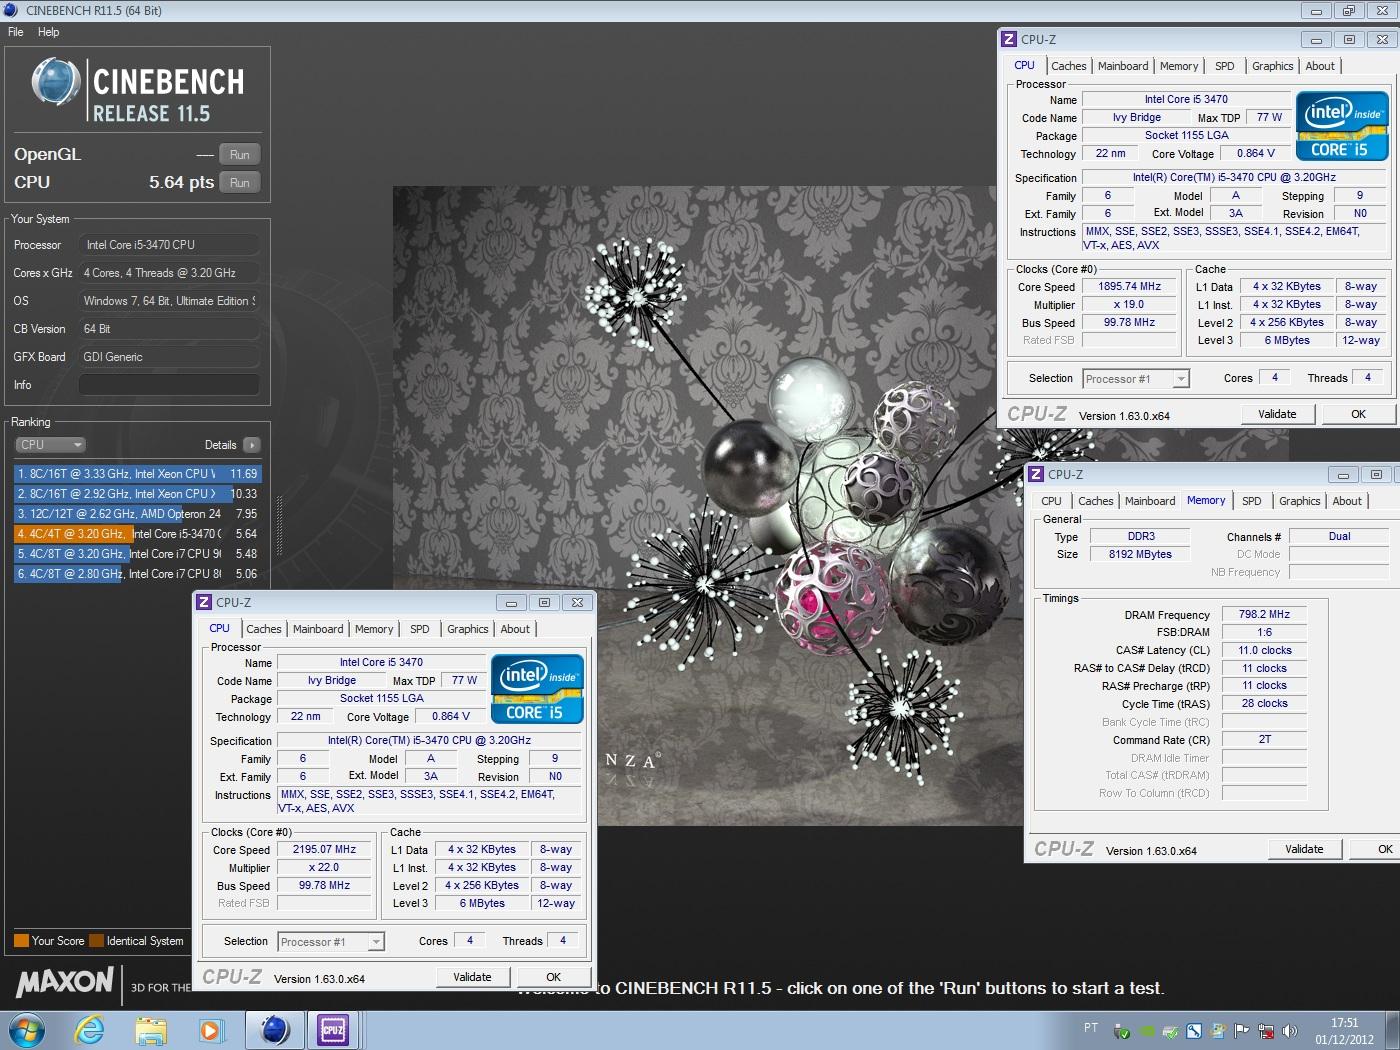Click the PT language indicator

(1090, 1028)
